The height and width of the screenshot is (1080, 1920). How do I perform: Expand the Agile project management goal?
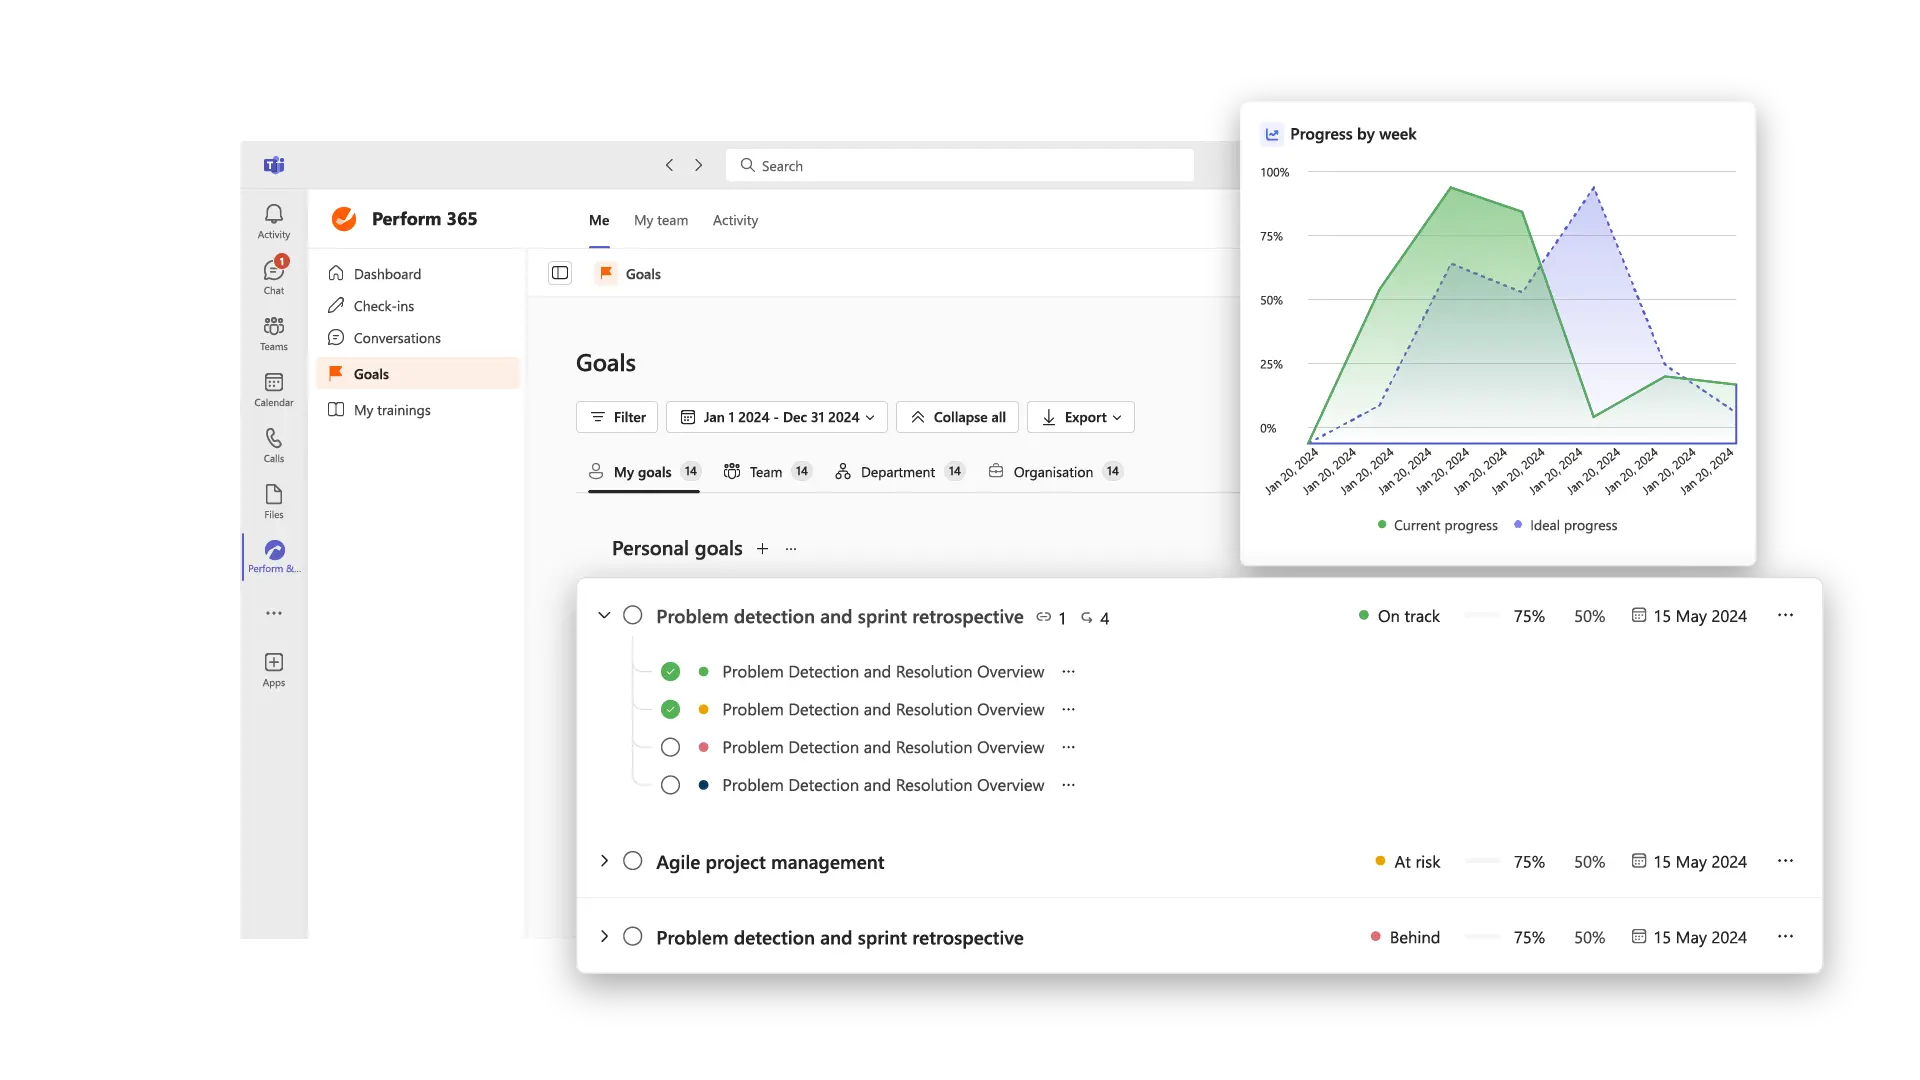[604, 861]
